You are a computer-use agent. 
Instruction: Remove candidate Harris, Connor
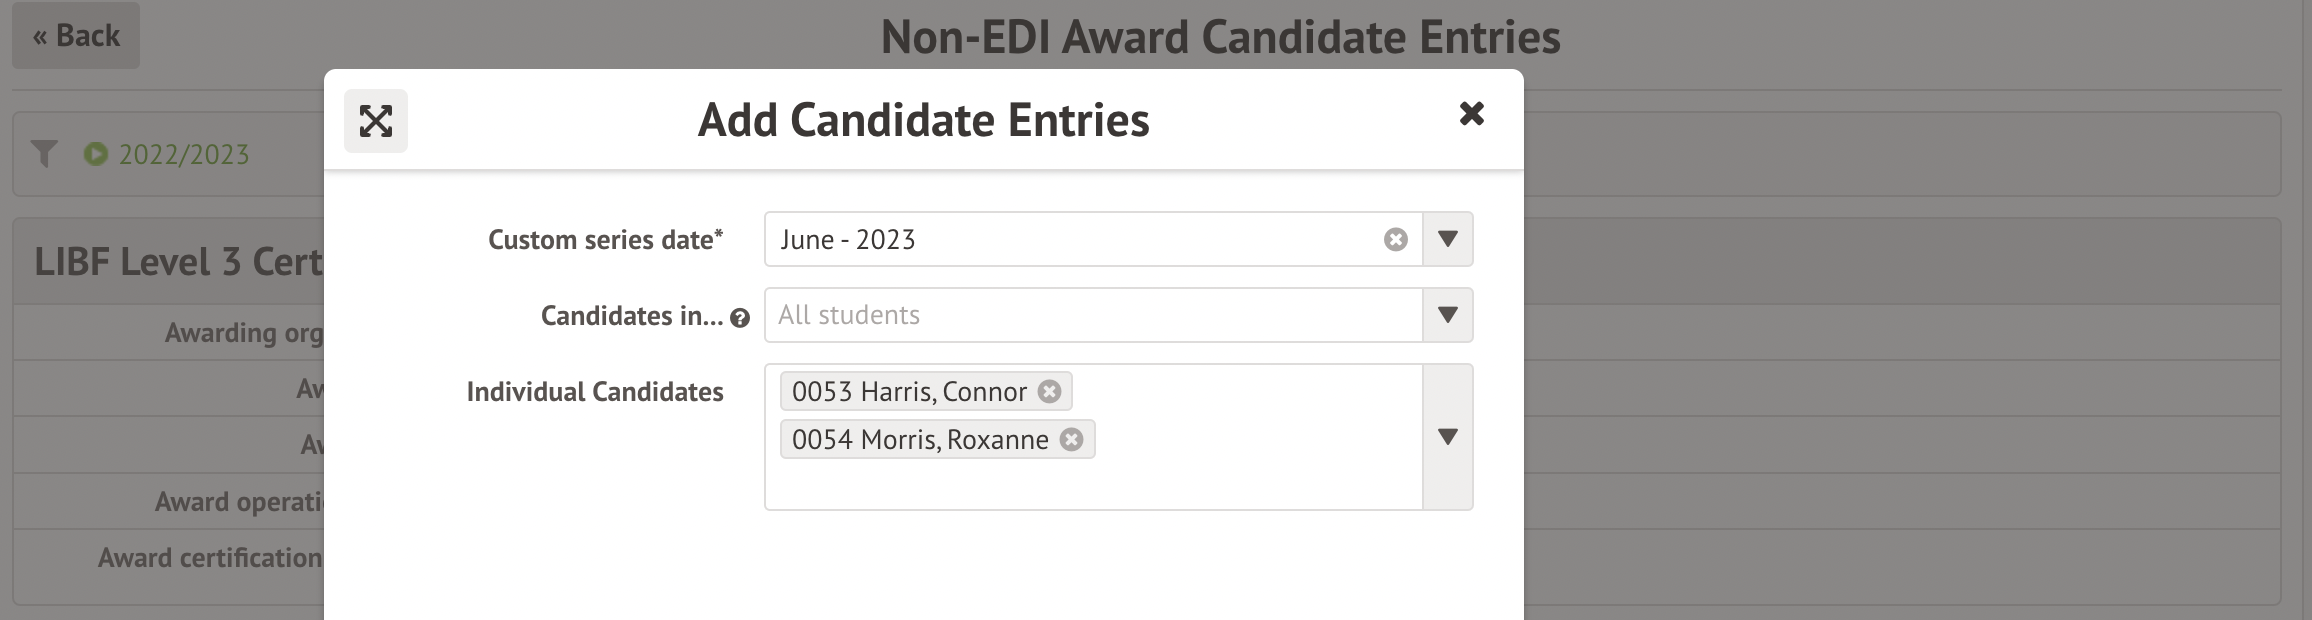[x=1049, y=391]
